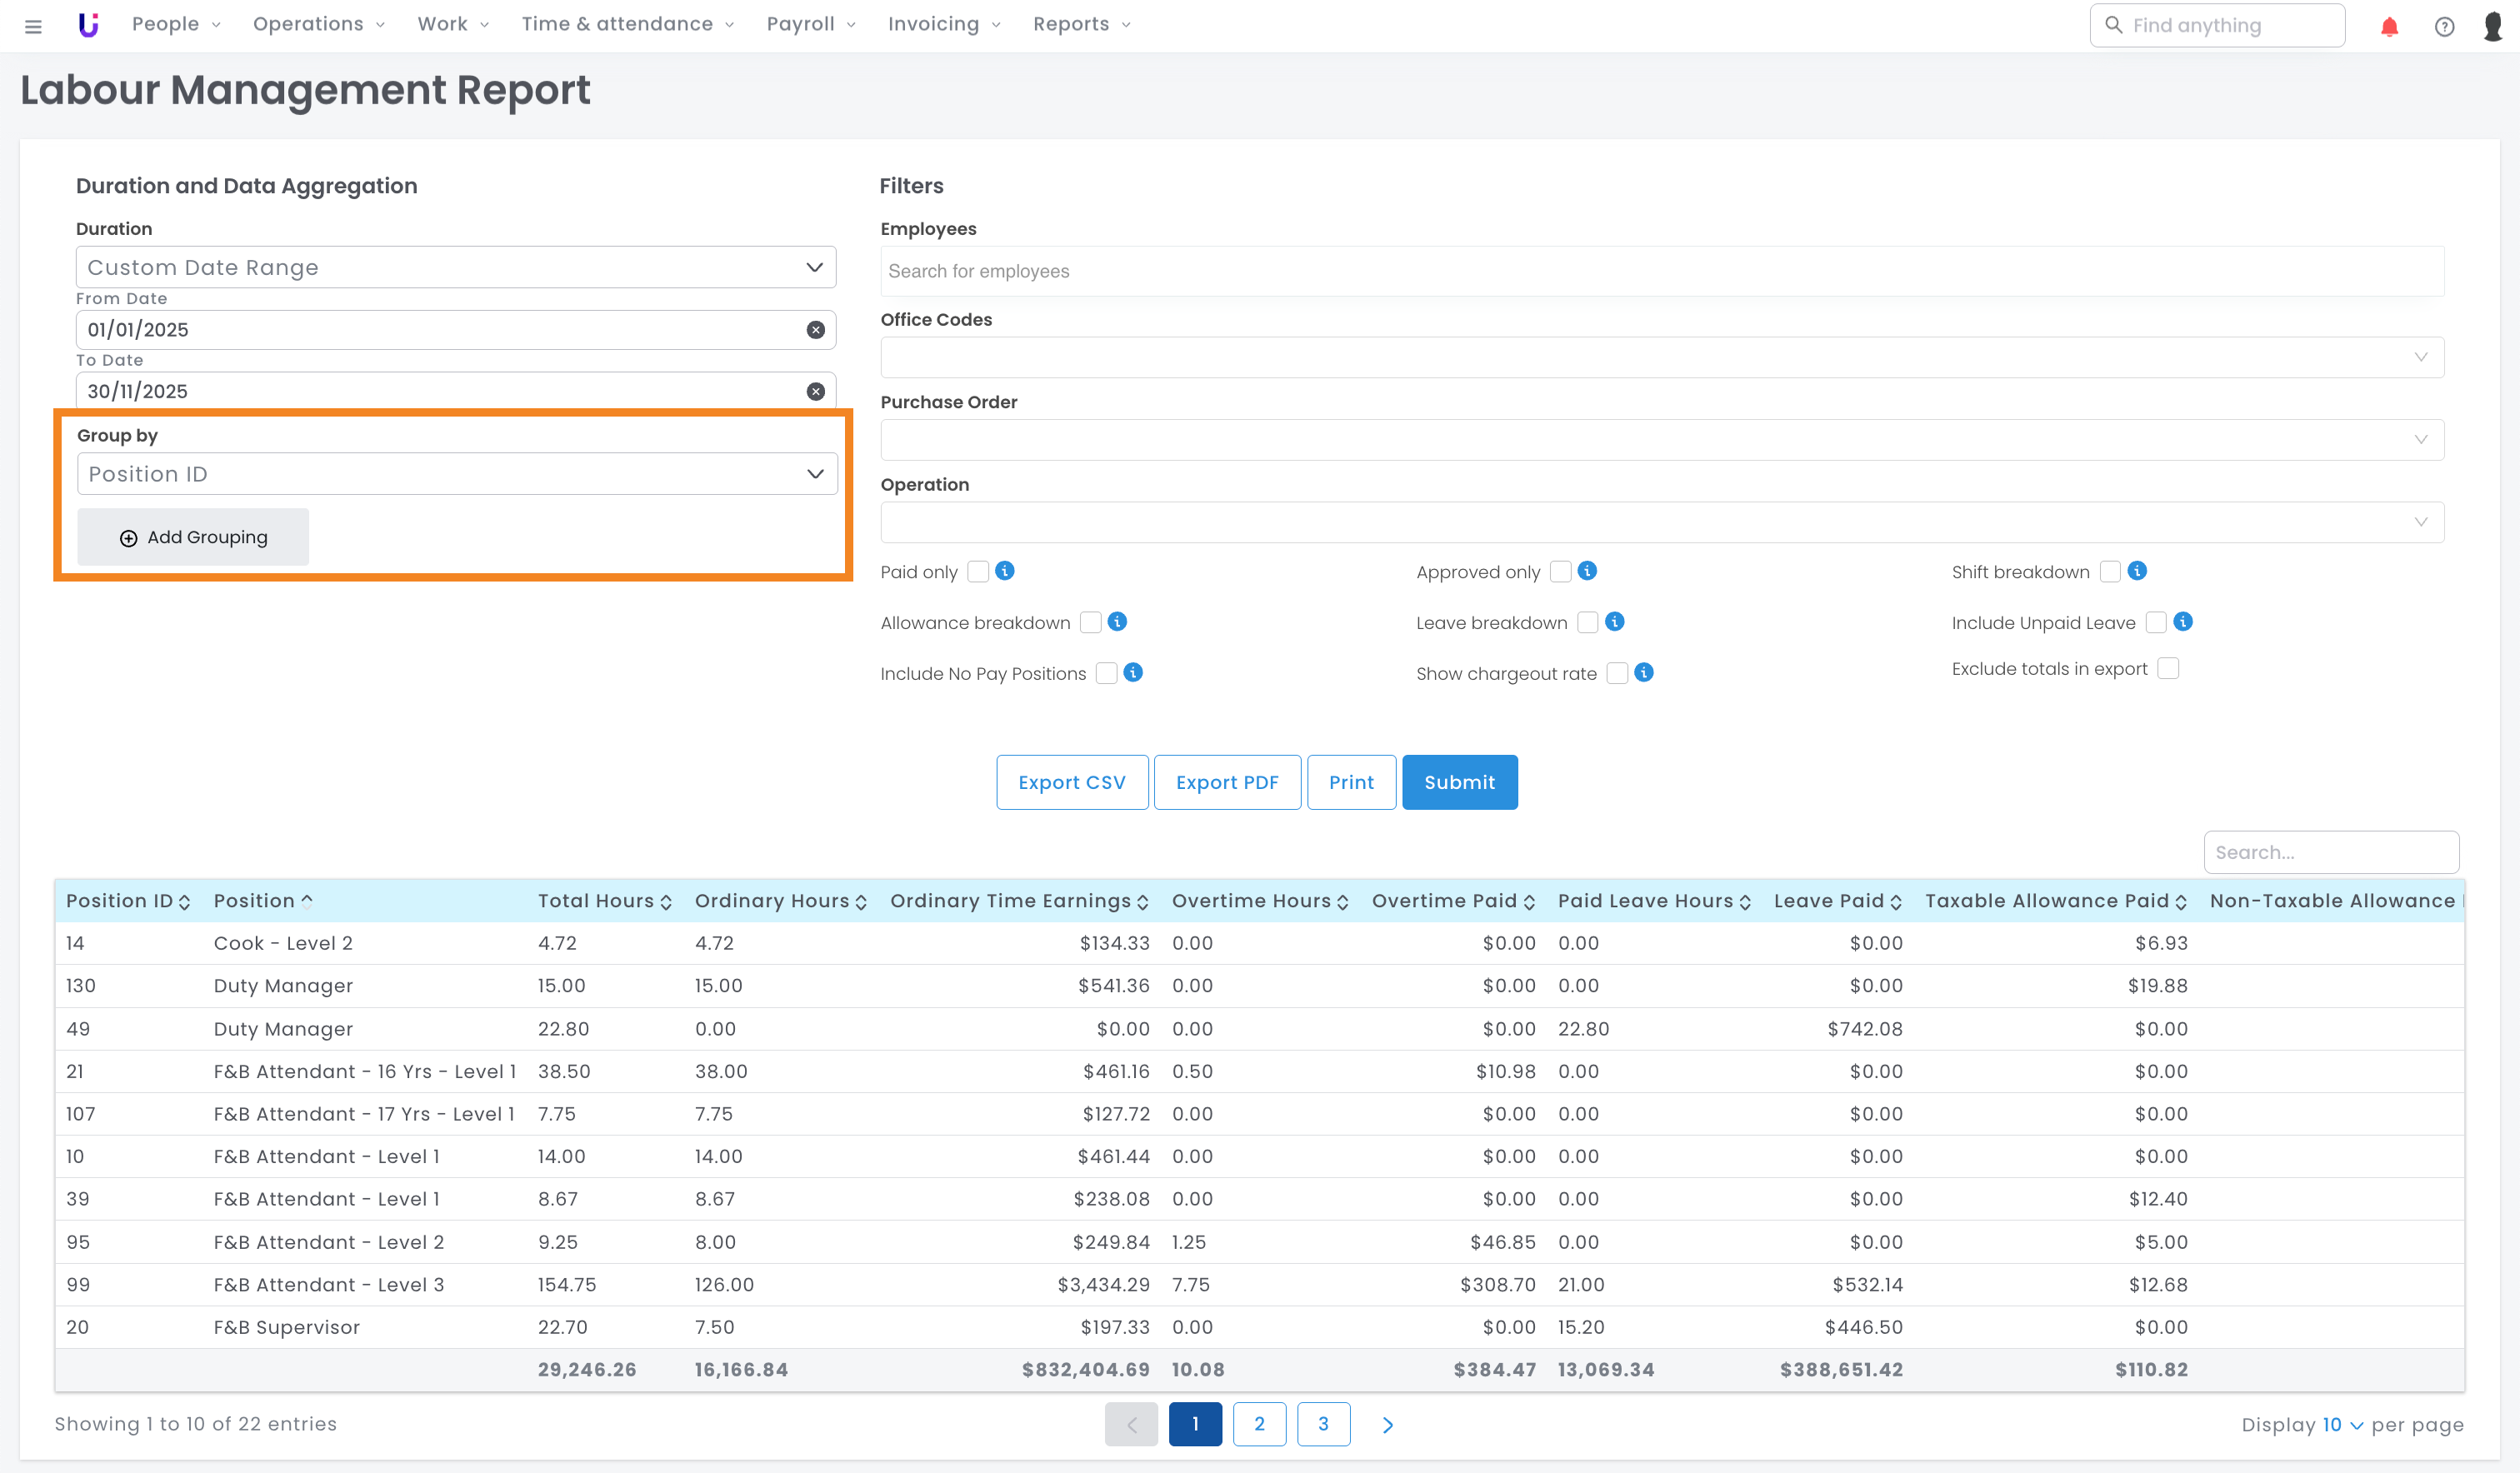
Task: Go to next results page arrow
Action: [1387, 1425]
